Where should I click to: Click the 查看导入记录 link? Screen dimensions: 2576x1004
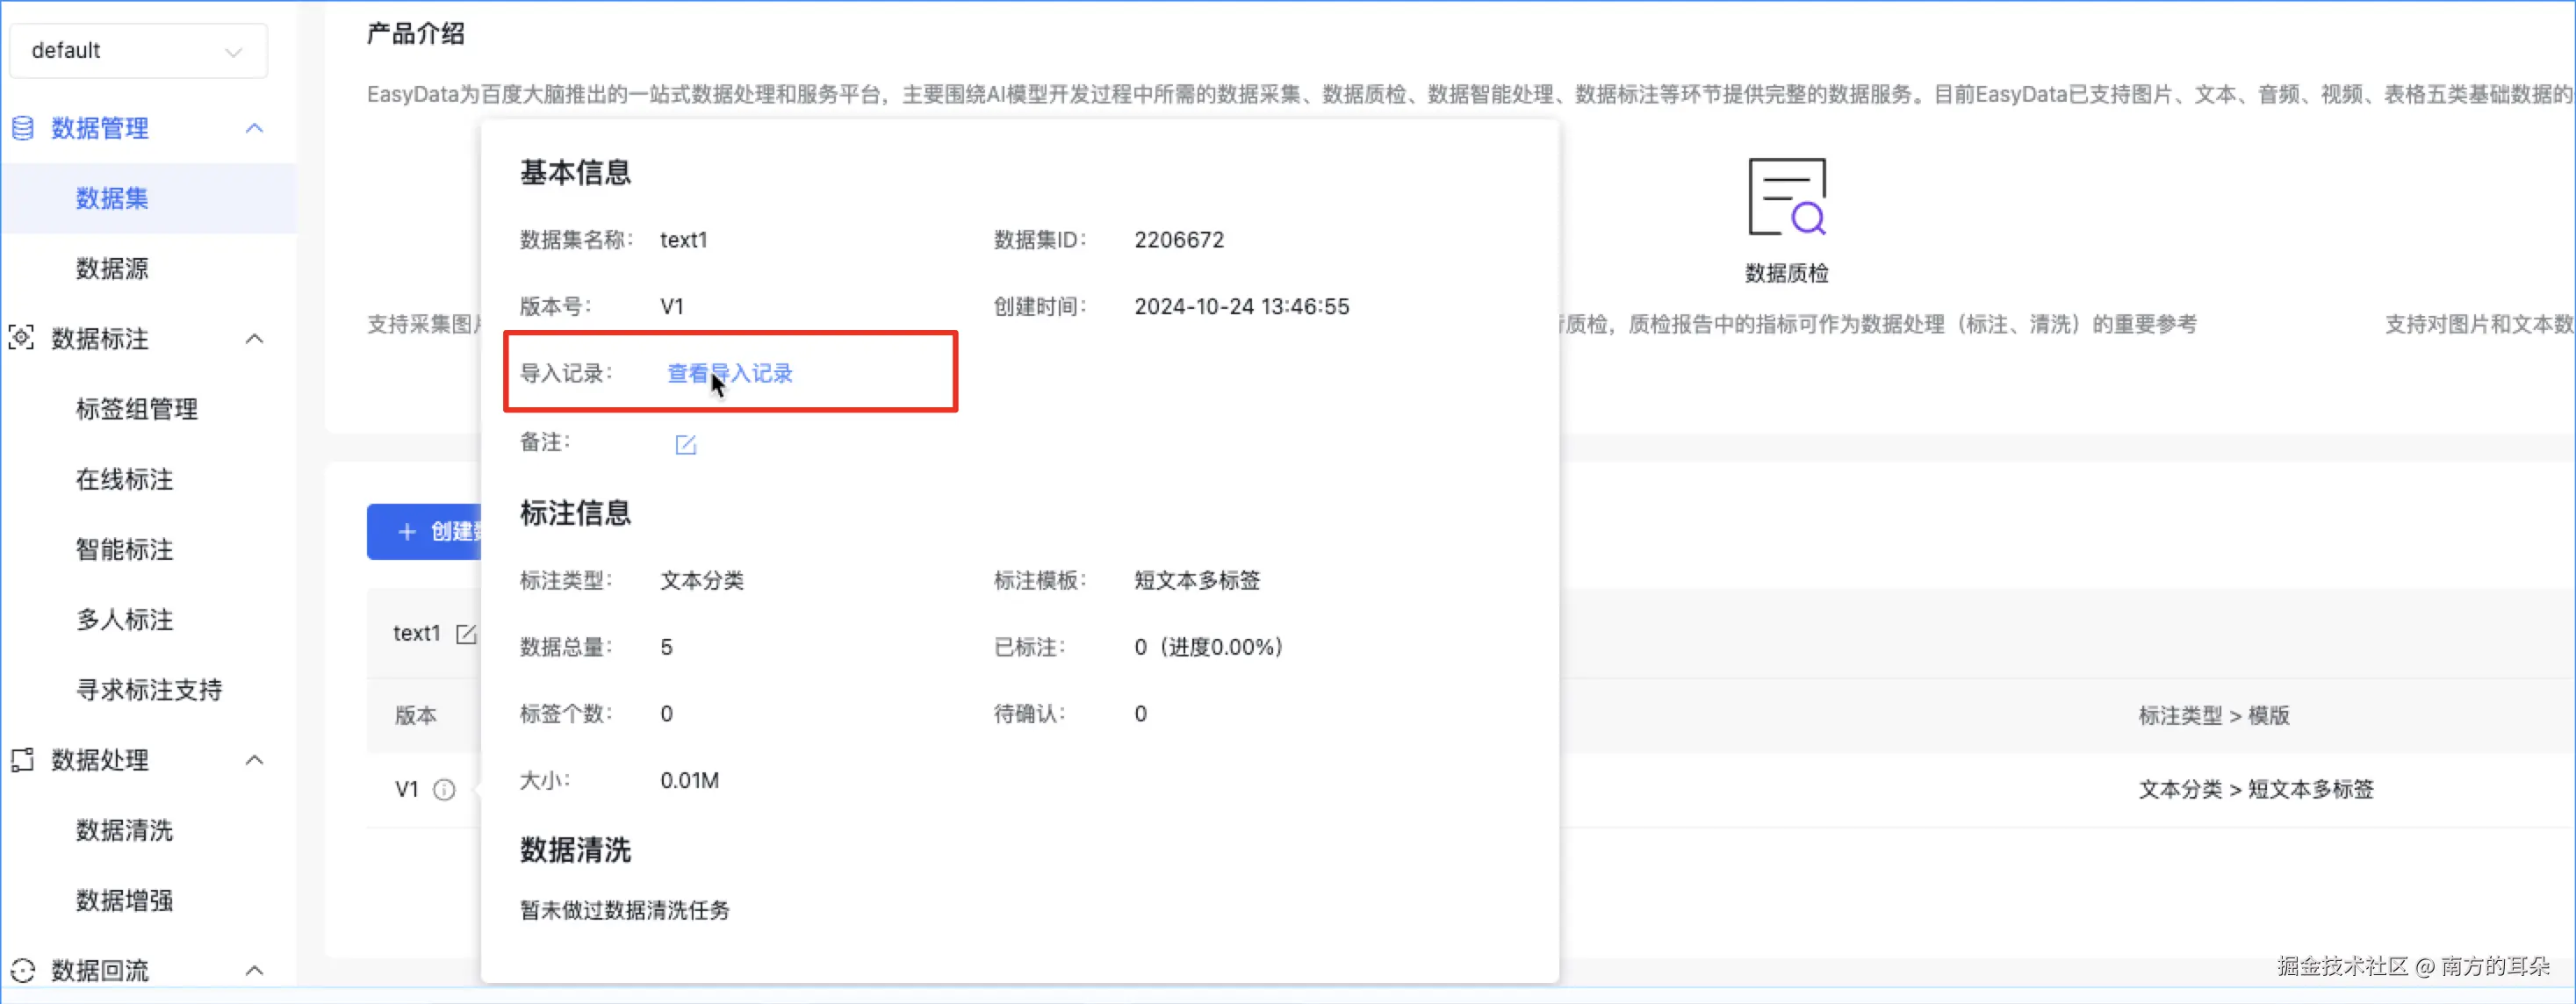(729, 374)
